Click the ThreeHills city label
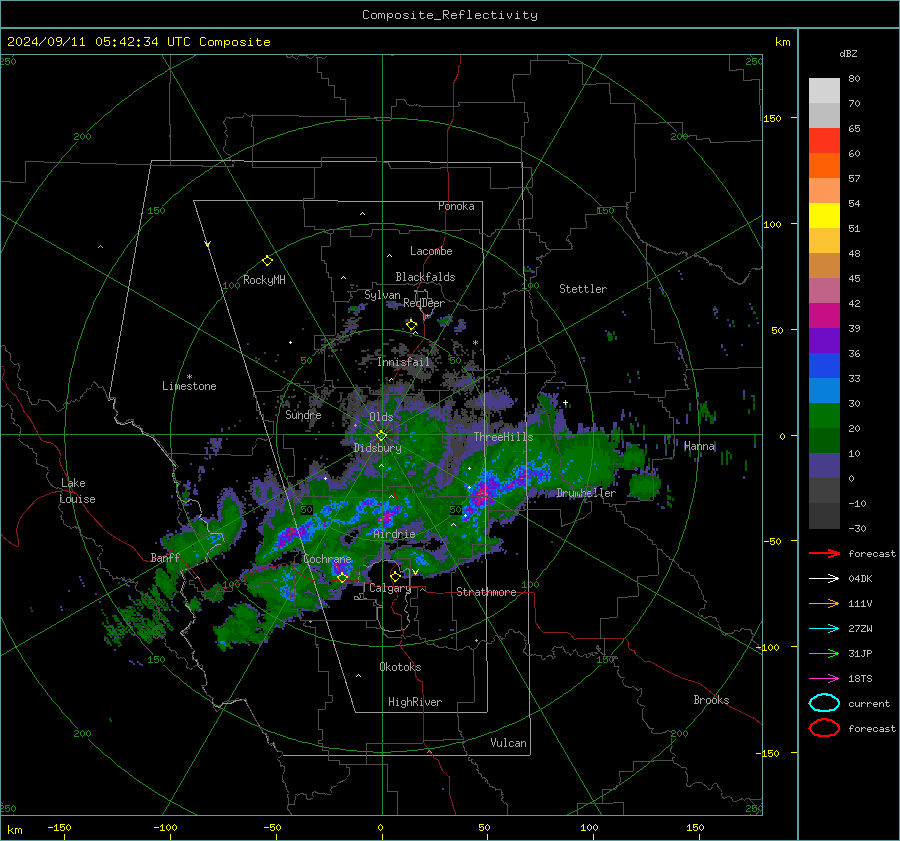Viewport: 900px width, 841px height. 503,437
